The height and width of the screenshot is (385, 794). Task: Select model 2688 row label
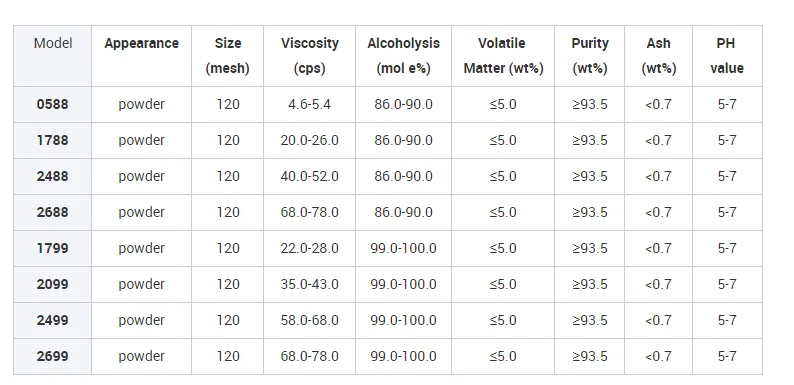(52, 212)
